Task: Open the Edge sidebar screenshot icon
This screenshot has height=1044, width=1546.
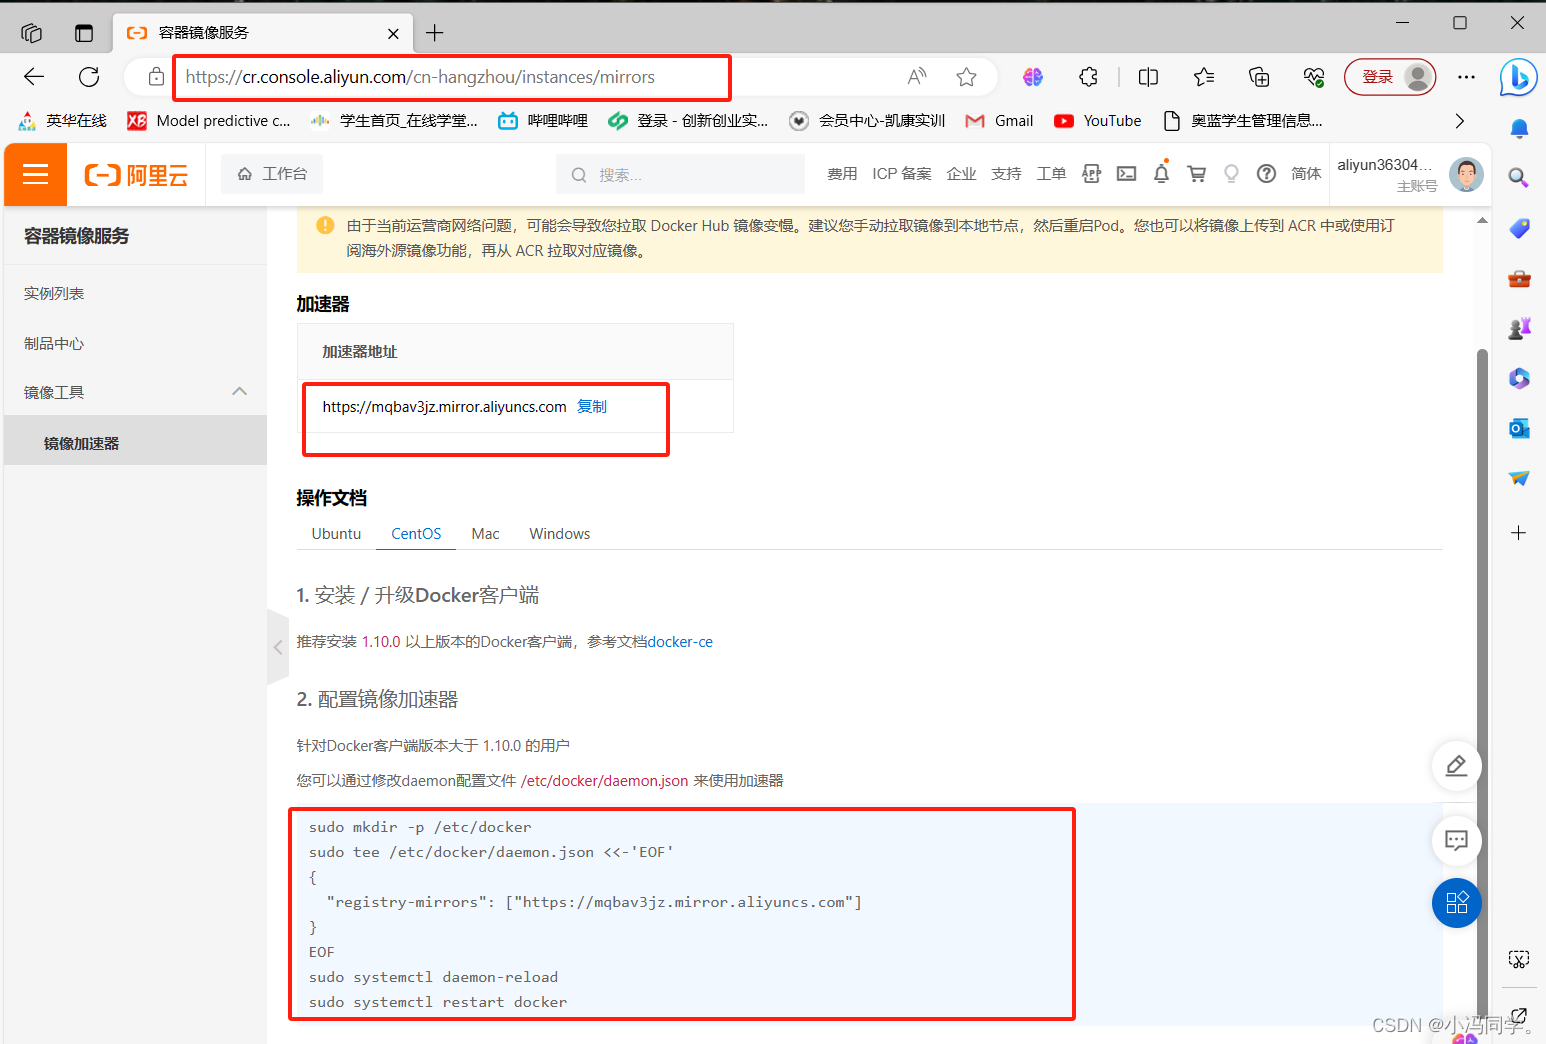Action: coord(1518,960)
